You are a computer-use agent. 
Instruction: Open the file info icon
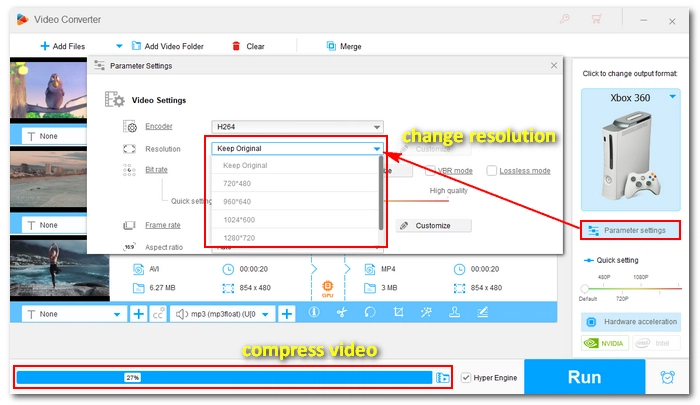click(x=314, y=312)
